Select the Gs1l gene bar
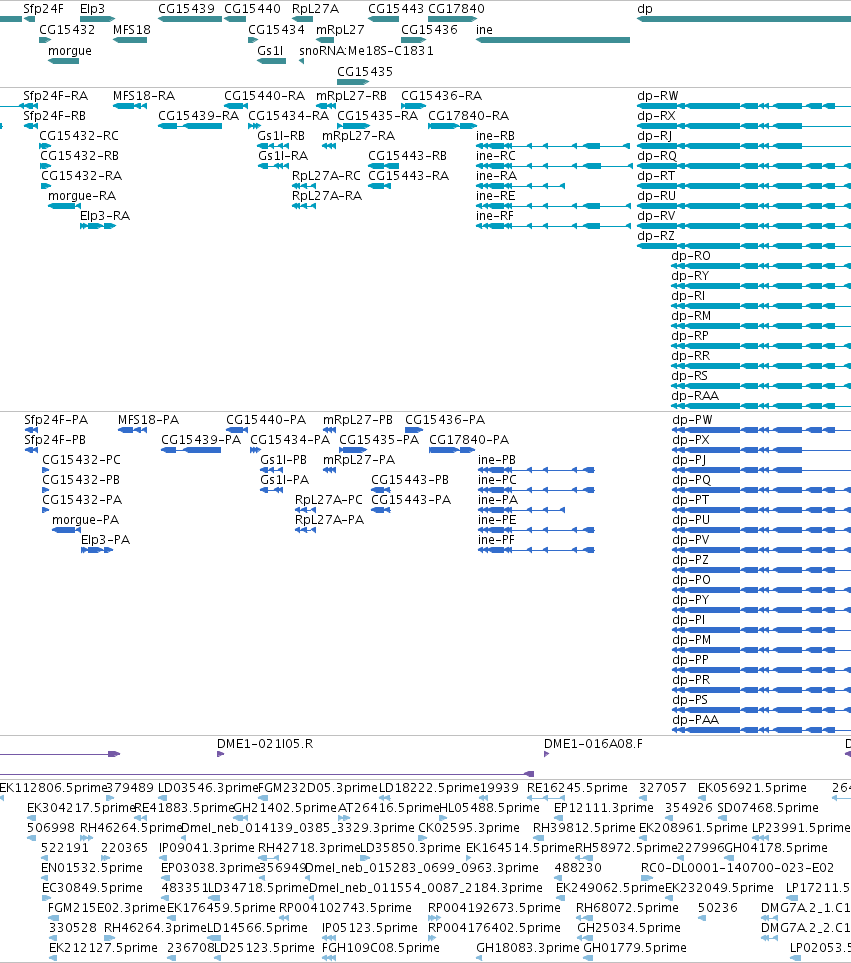Image resolution: width=851 pixels, height=963 pixels. coord(271,61)
